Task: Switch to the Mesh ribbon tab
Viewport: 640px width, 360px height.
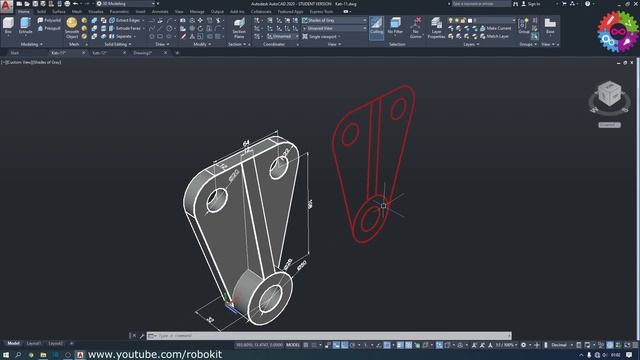Action: (77, 12)
